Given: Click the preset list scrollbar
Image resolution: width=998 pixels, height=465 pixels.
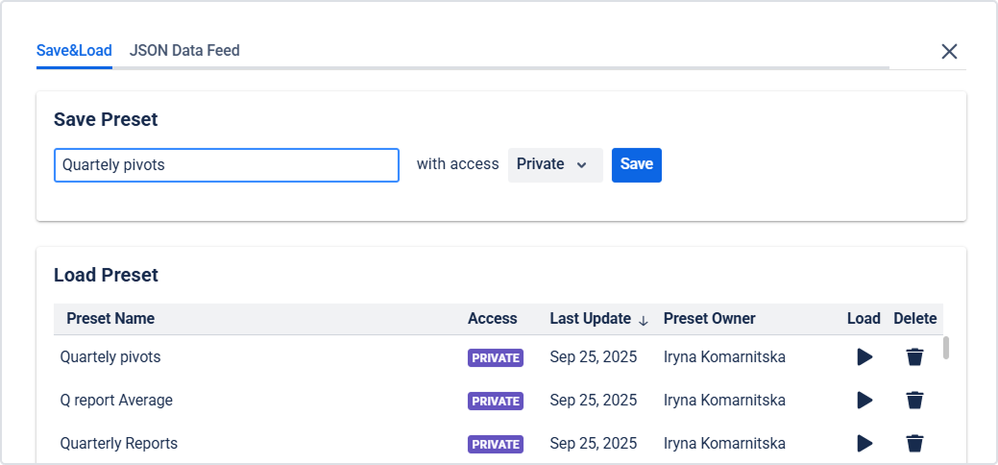Looking at the screenshot, I should point(946,348).
